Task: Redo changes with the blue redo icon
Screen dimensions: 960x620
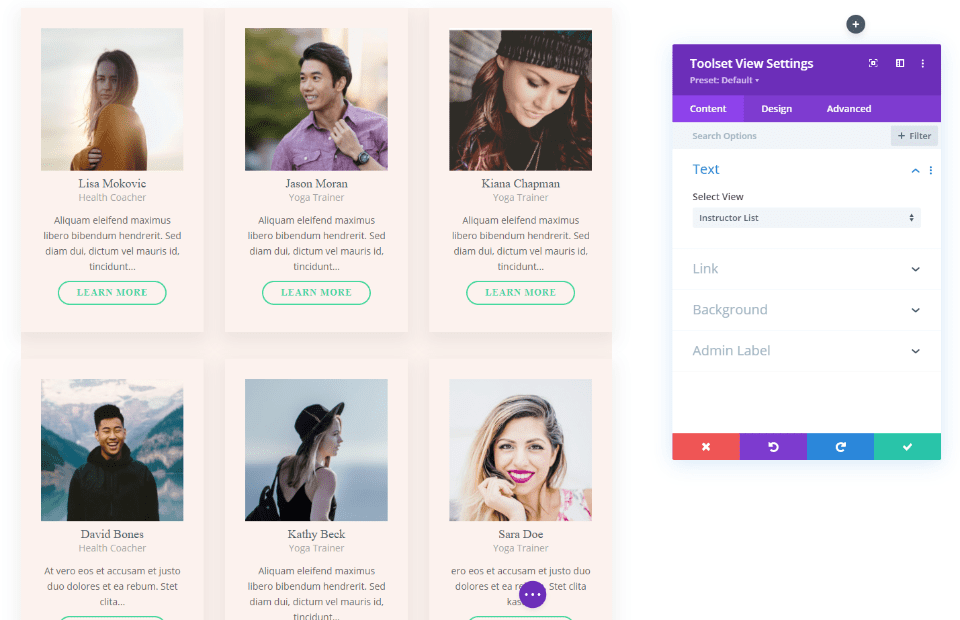Action: 840,446
